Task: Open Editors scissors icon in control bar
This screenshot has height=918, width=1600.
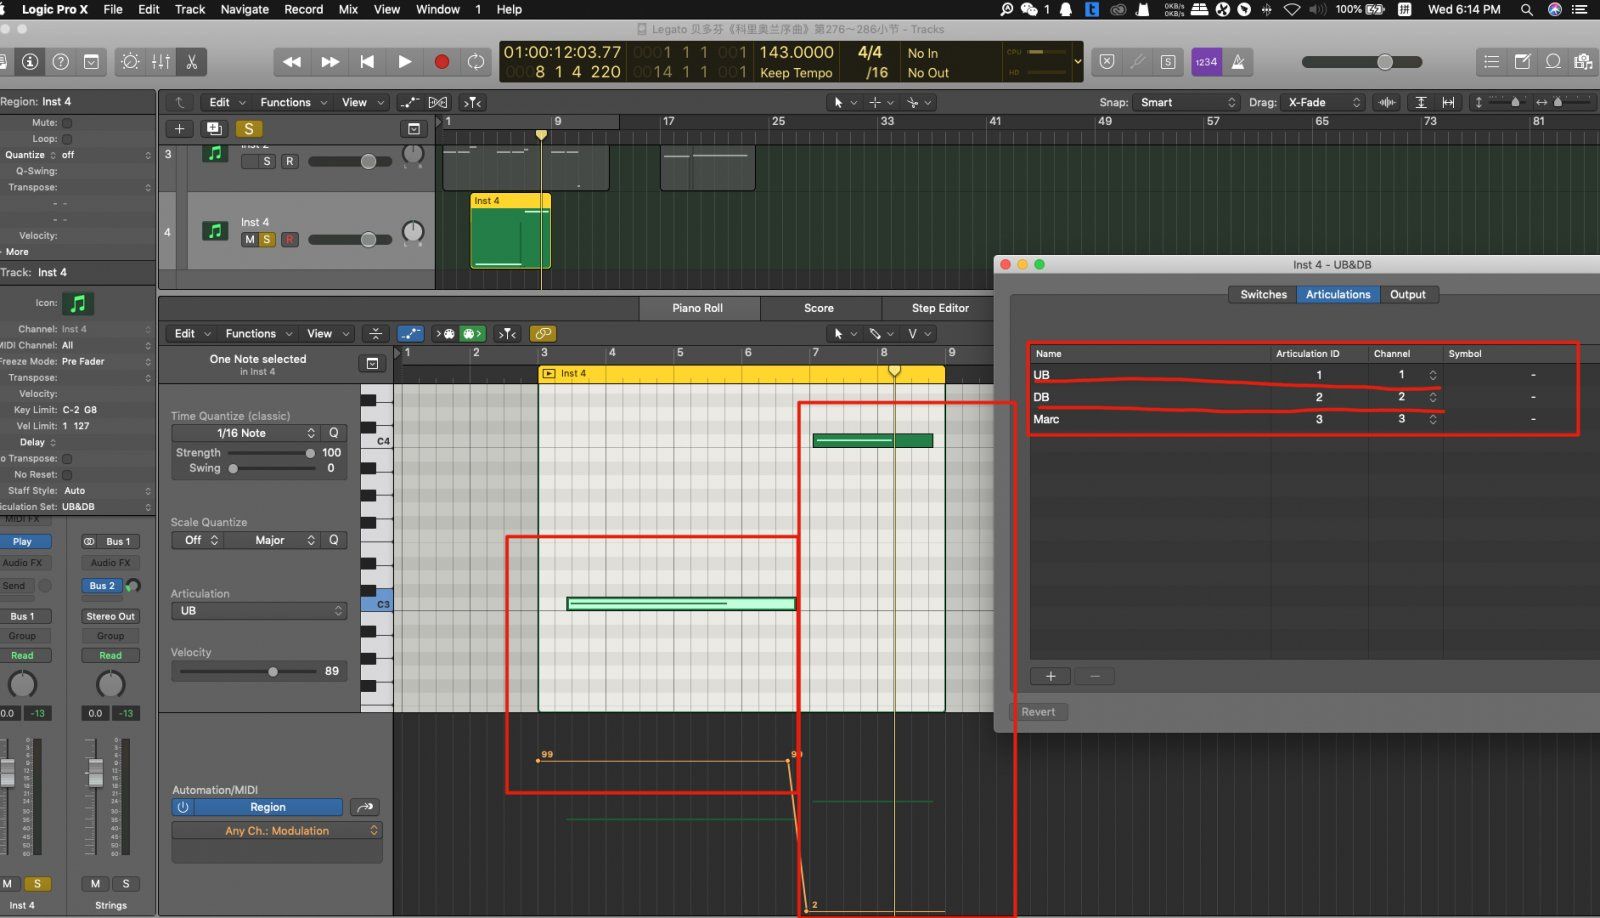Action: pos(191,62)
